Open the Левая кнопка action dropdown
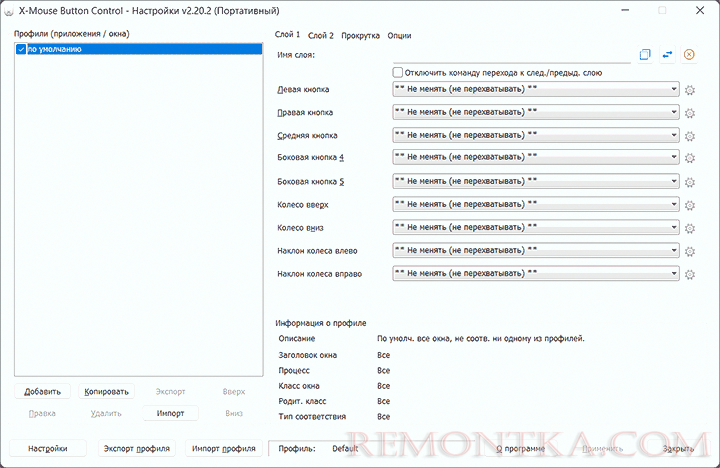The height and width of the screenshot is (468, 720). pos(536,89)
